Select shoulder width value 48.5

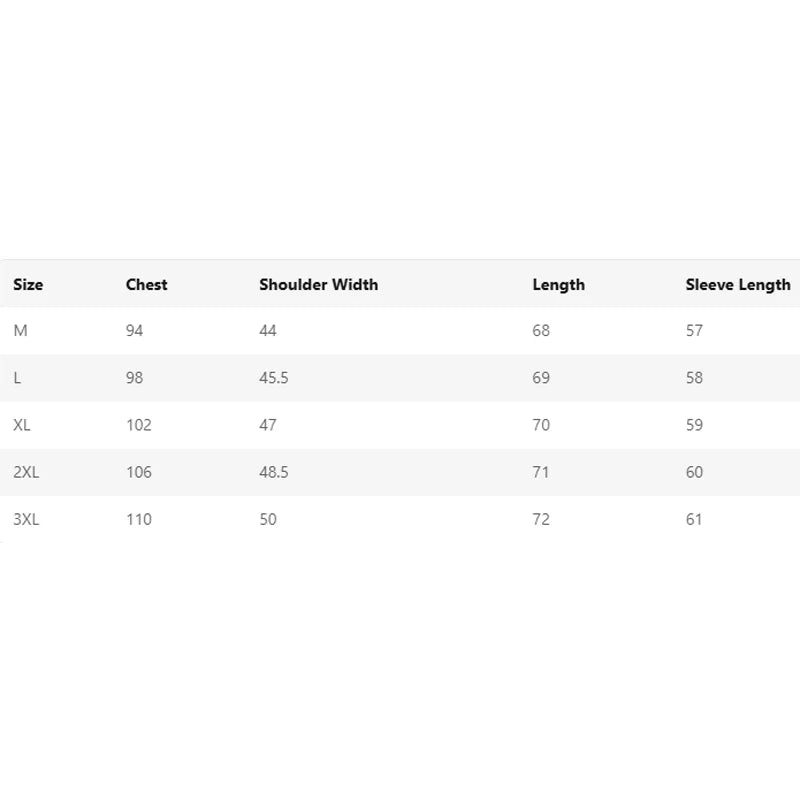click(x=273, y=472)
